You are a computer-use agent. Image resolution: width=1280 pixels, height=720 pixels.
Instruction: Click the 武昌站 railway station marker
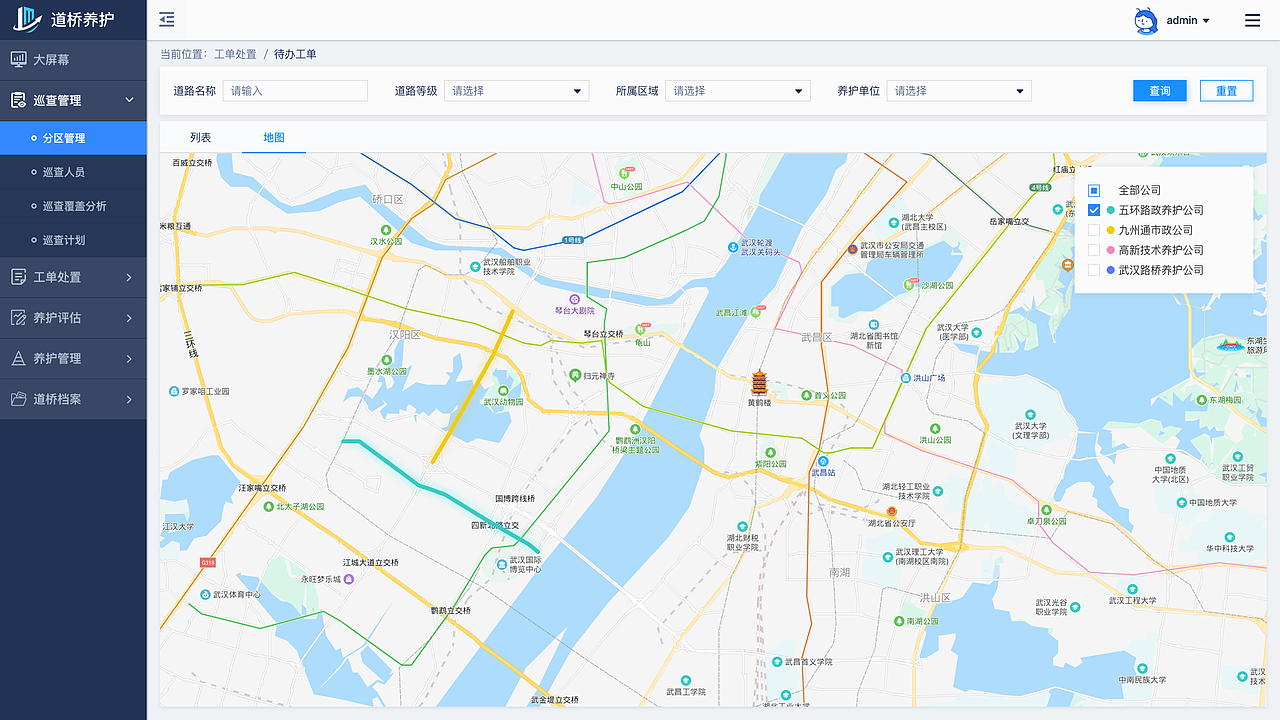click(x=823, y=461)
